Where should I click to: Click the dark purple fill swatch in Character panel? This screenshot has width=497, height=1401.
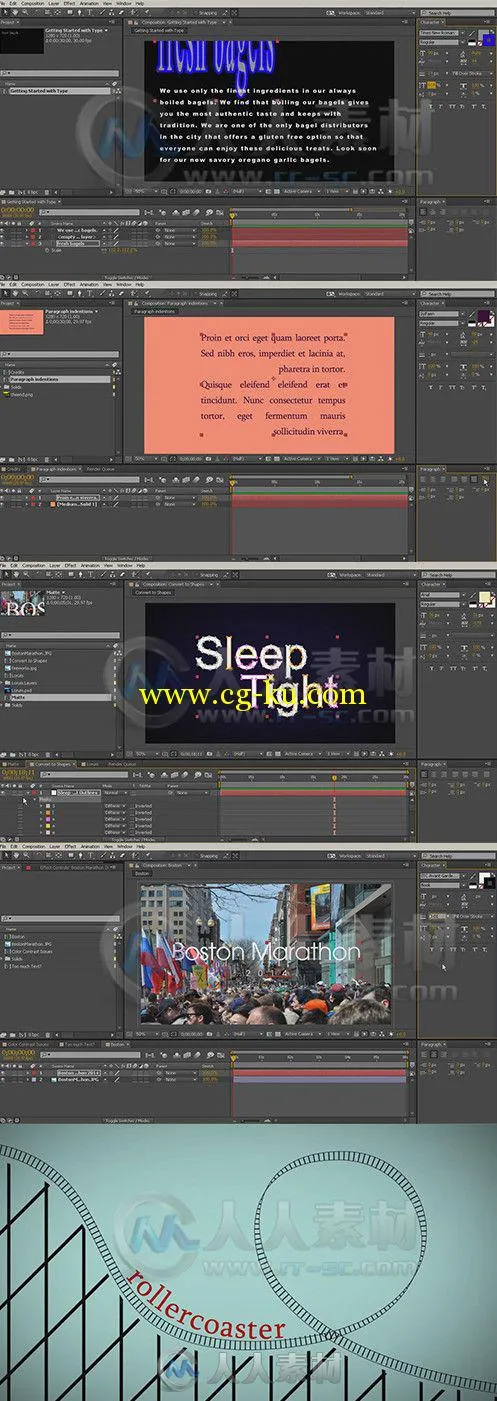(x=485, y=317)
